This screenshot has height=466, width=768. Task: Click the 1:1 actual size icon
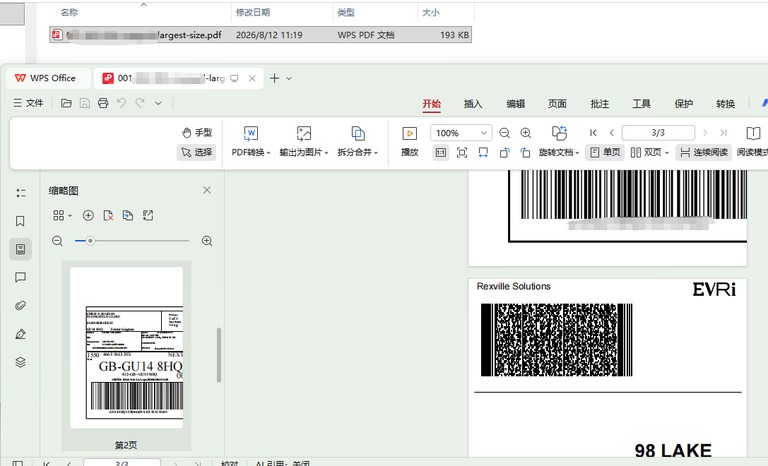[x=440, y=153]
